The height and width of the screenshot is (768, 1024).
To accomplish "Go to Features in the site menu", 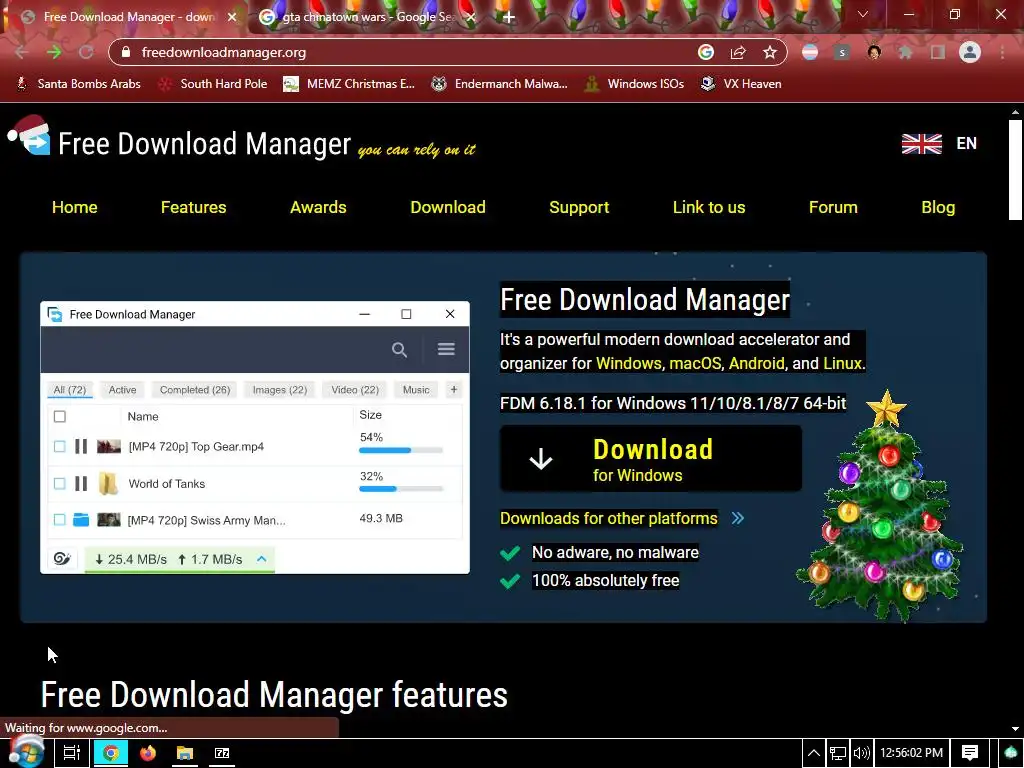I will pos(193,207).
